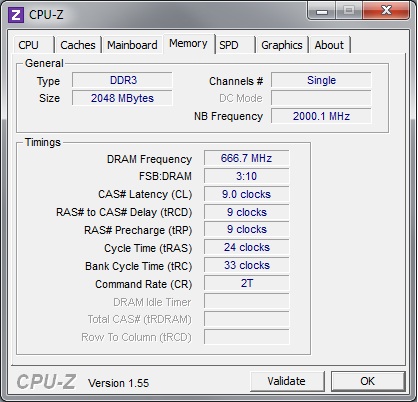The image size is (418, 402).
Task: Select the Mainboard tab
Action: click(x=132, y=45)
